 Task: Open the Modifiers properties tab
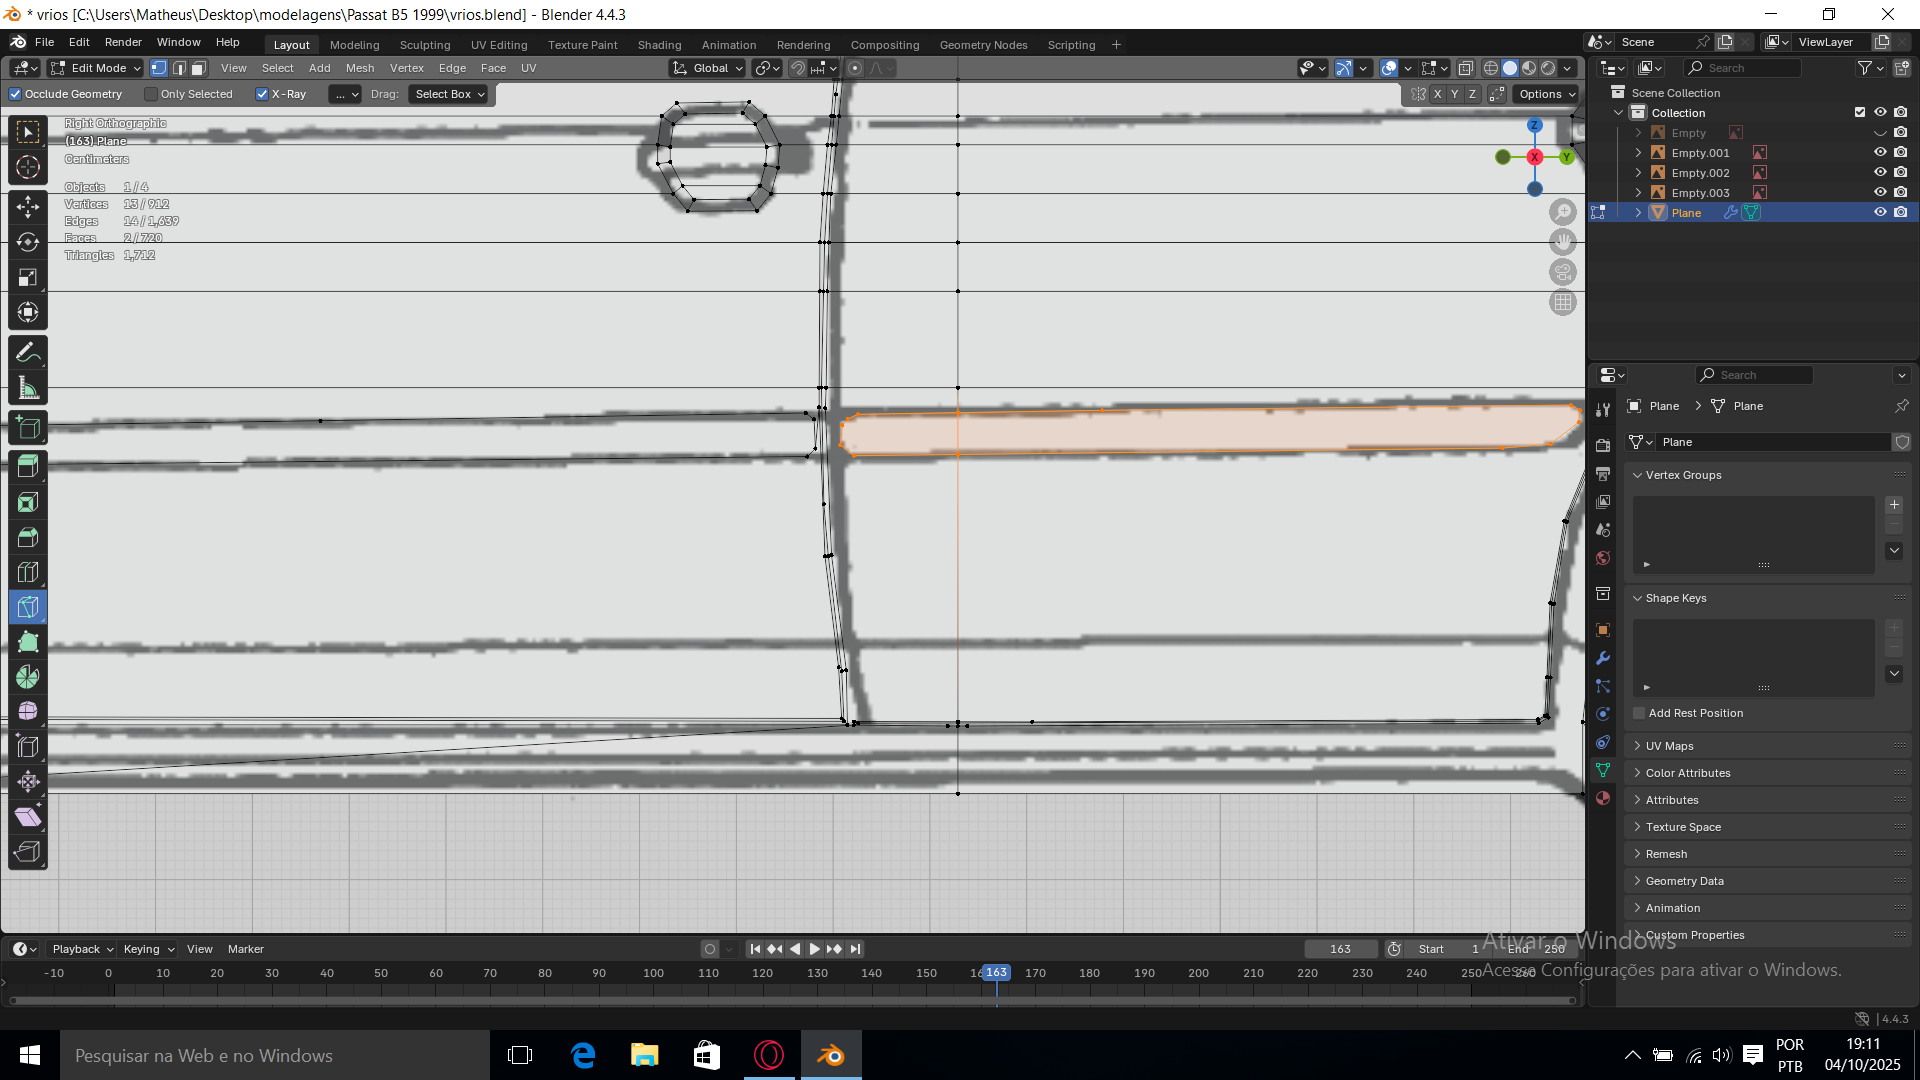click(1603, 658)
